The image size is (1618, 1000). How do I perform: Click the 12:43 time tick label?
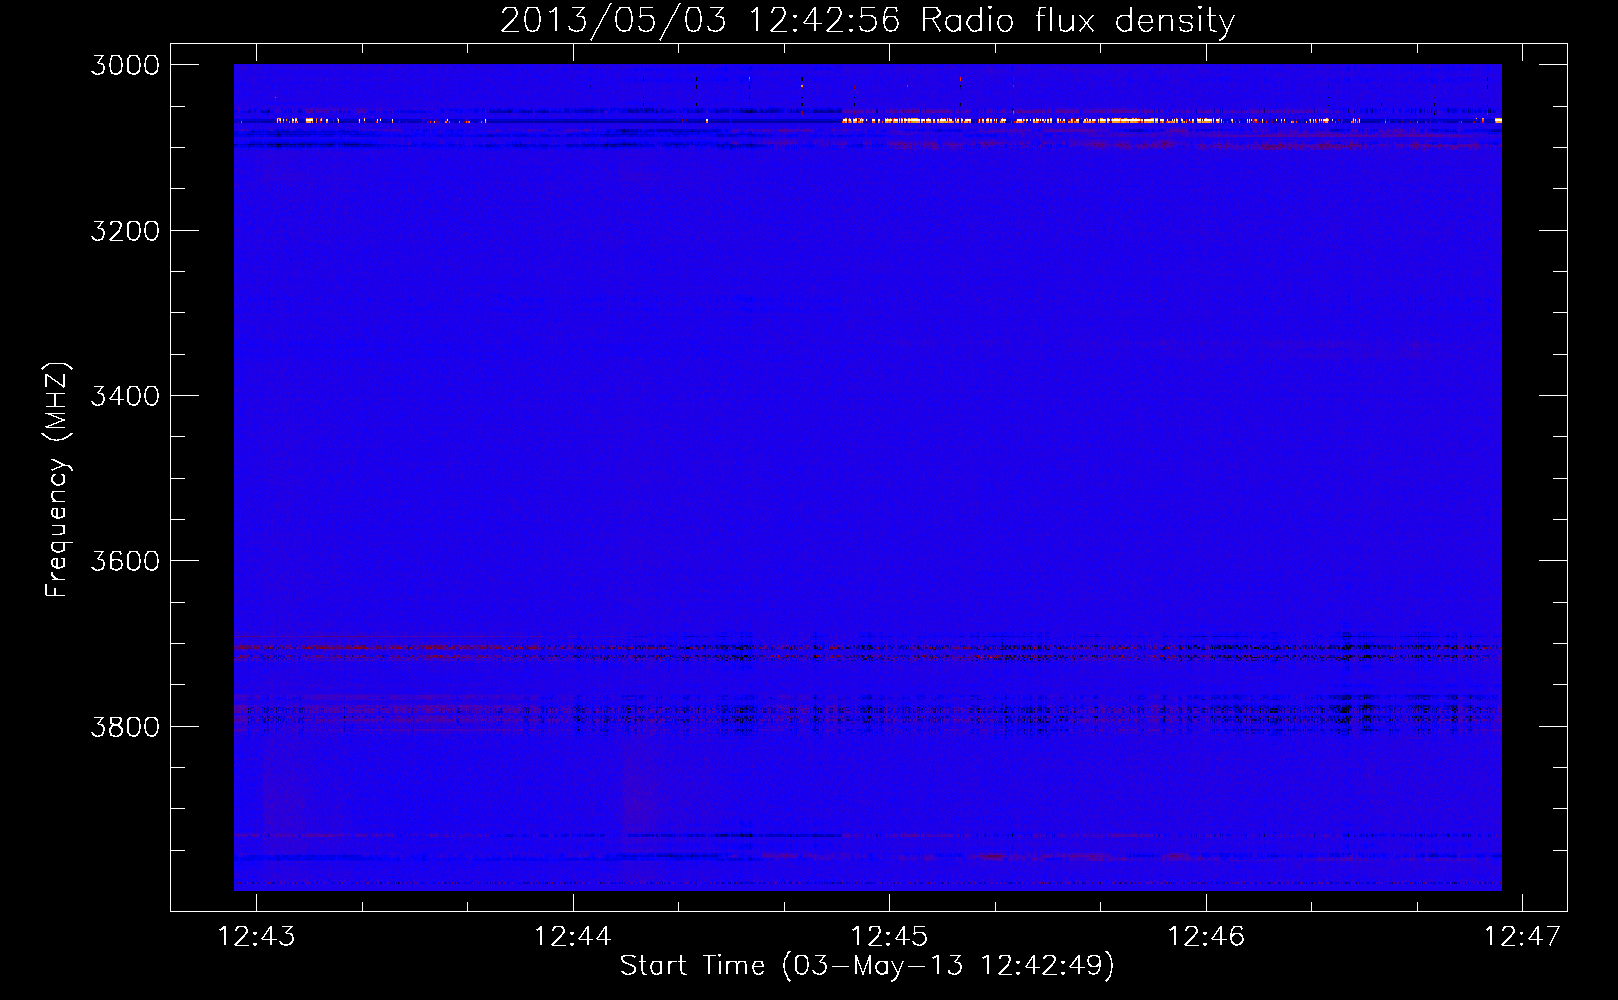257,936
